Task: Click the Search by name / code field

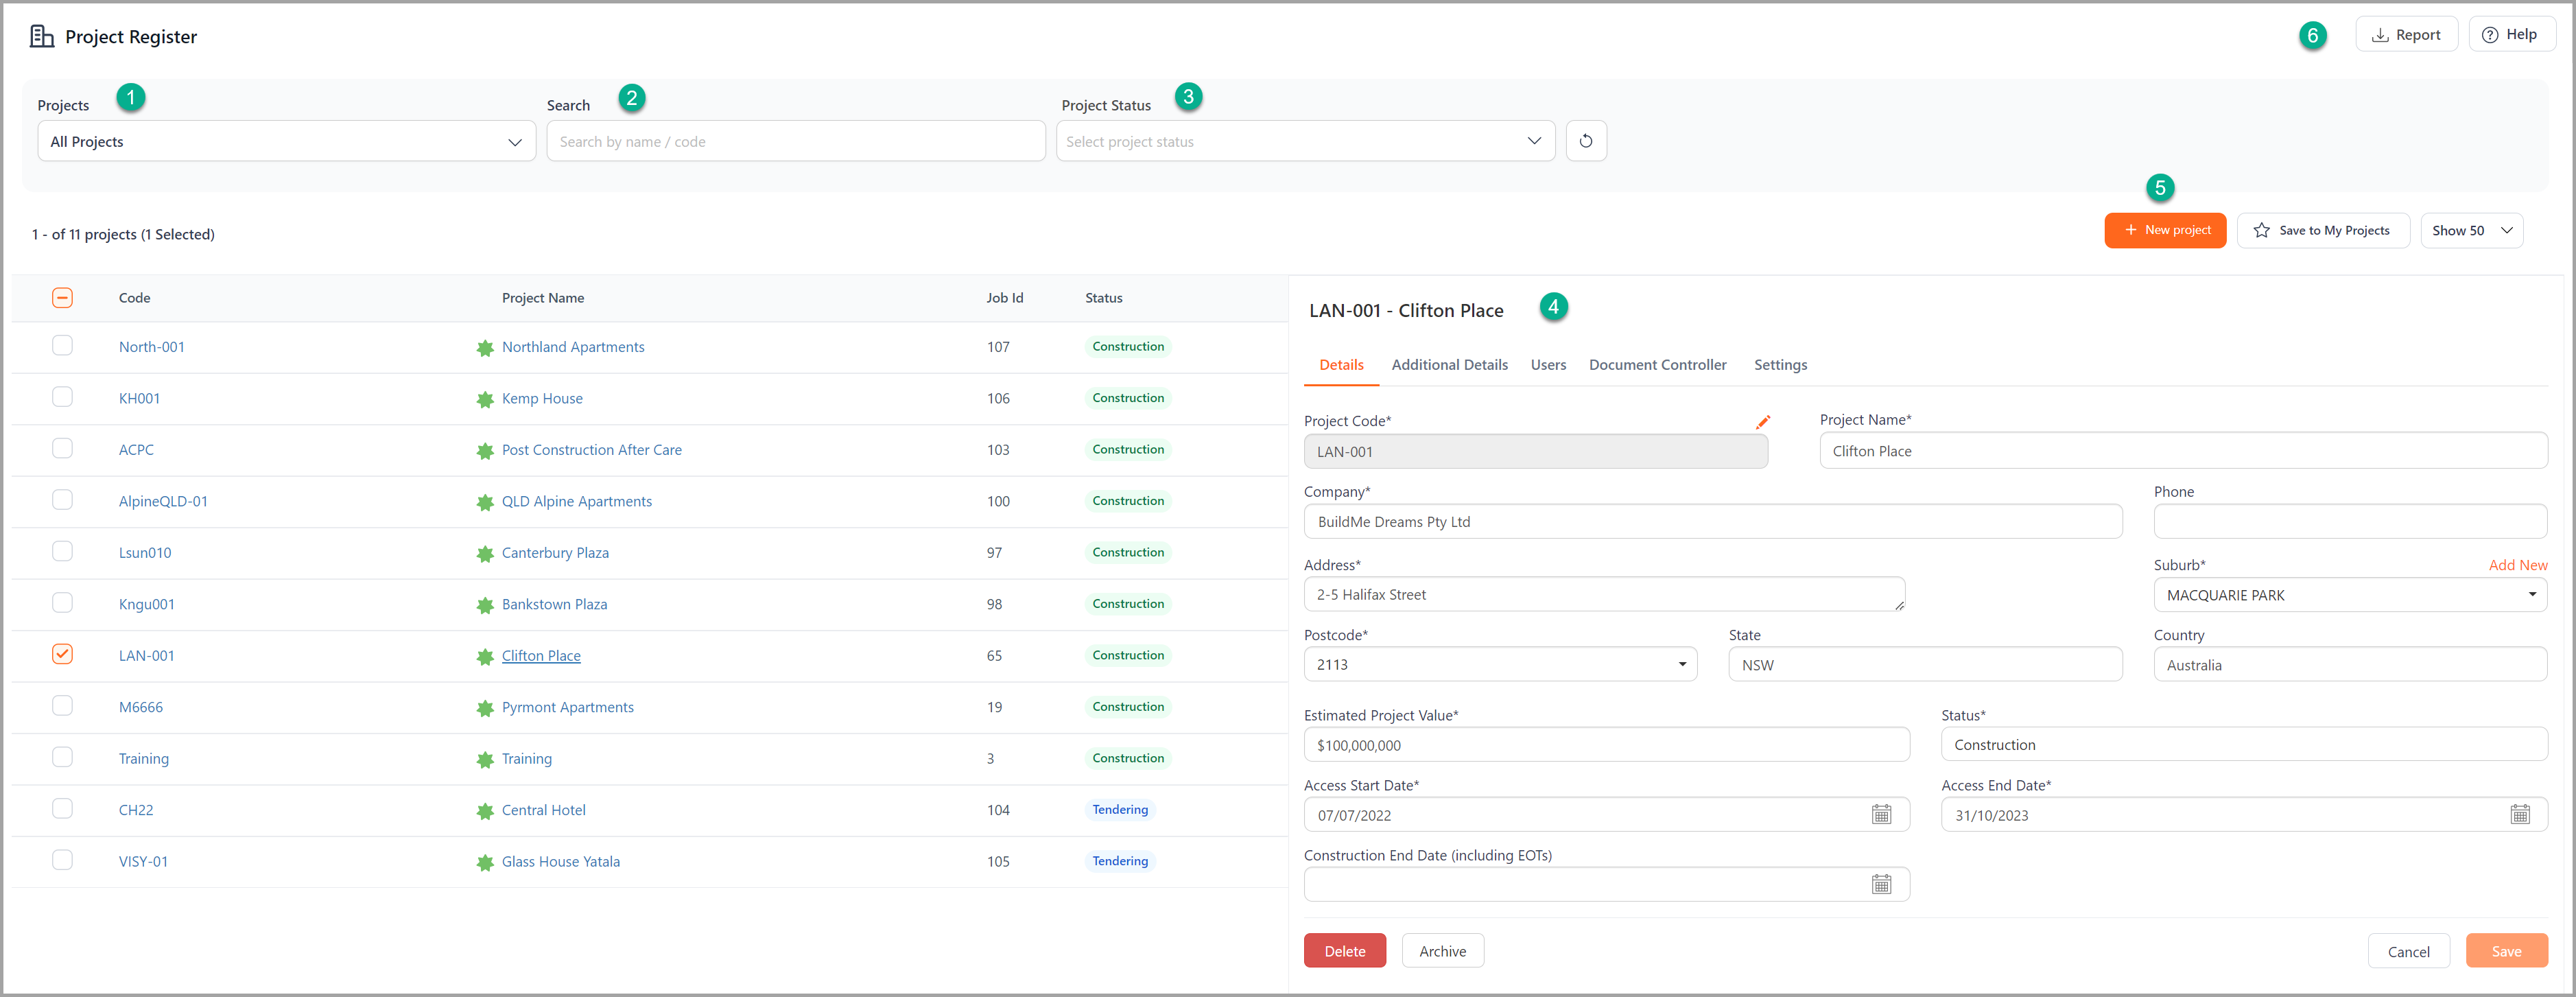Action: pyautogui.click(x=795, y=141)
